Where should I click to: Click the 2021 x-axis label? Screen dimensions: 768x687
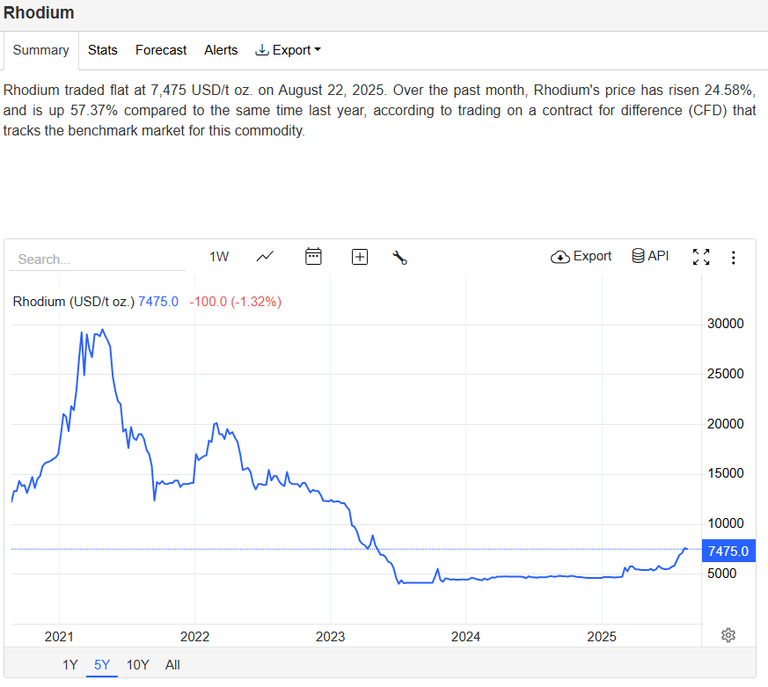(x=59, y=637)
